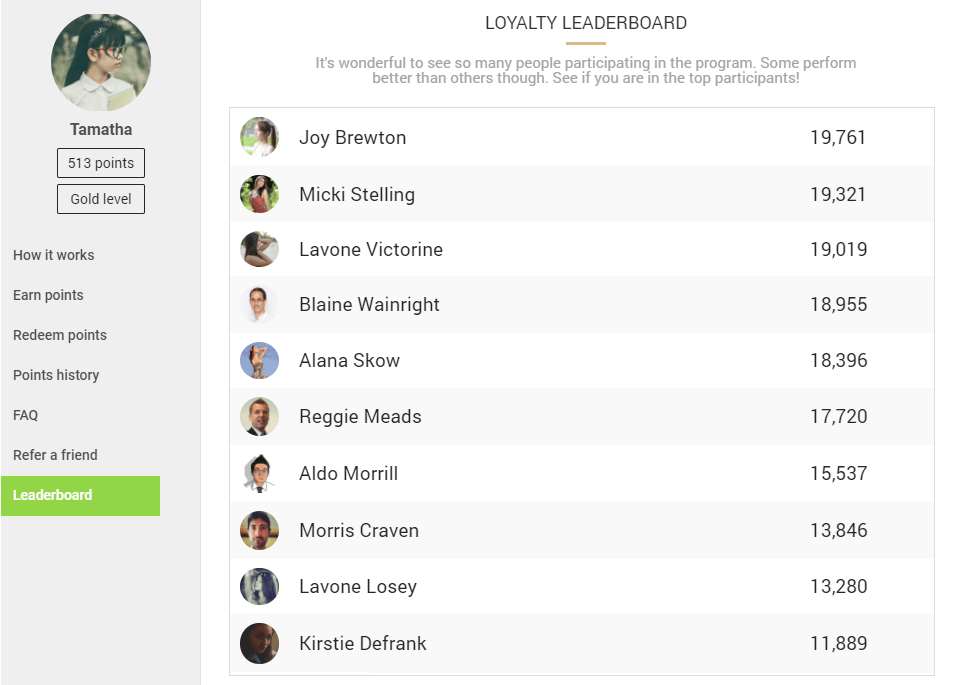Select Lavone Victorine's avatar

pos(259,248)
